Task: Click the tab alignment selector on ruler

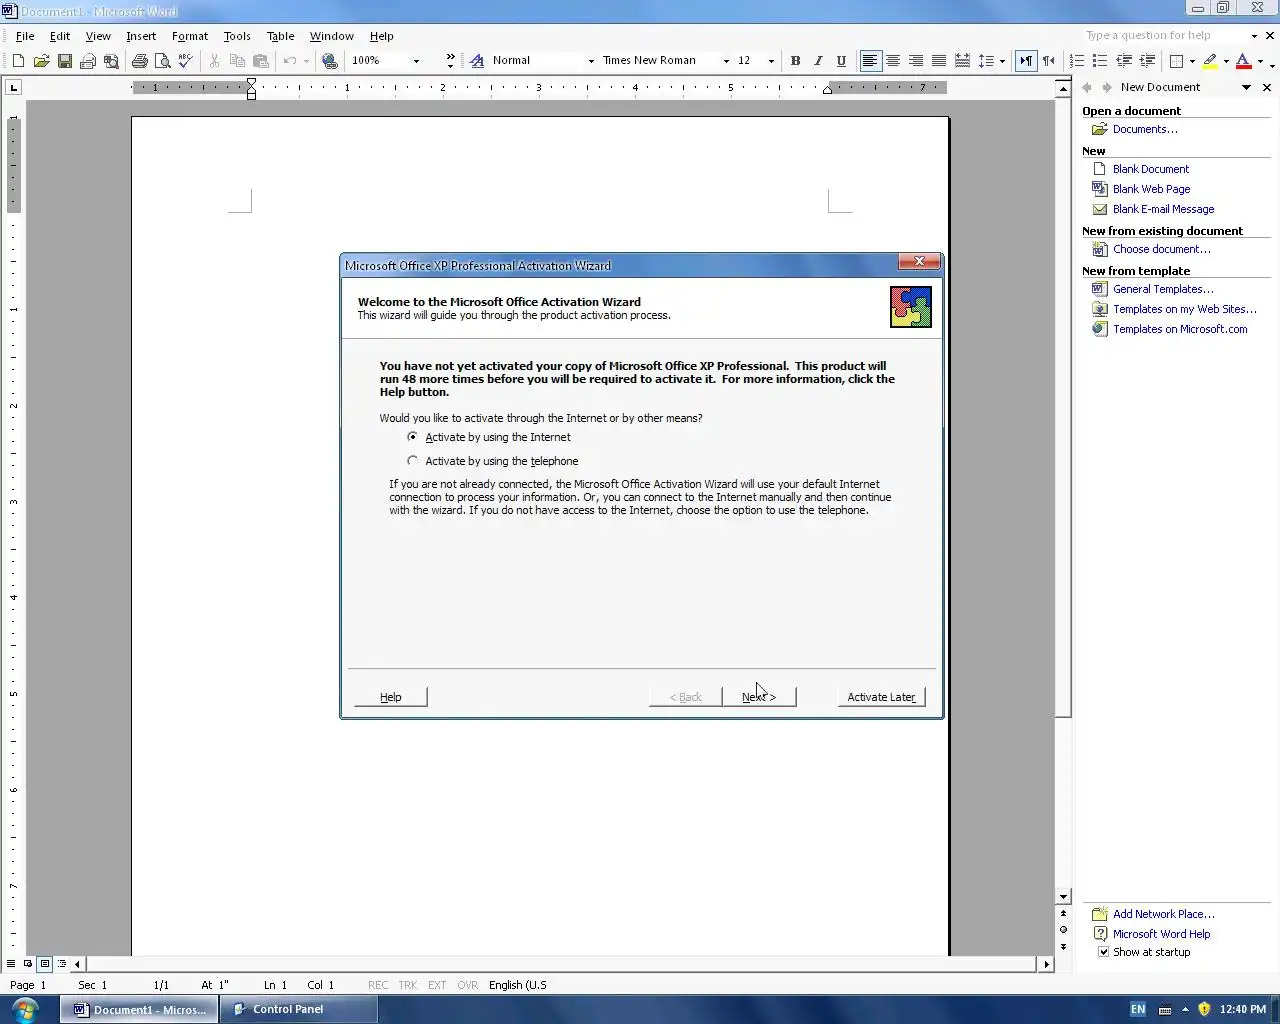Action: (x=13, y=88)
